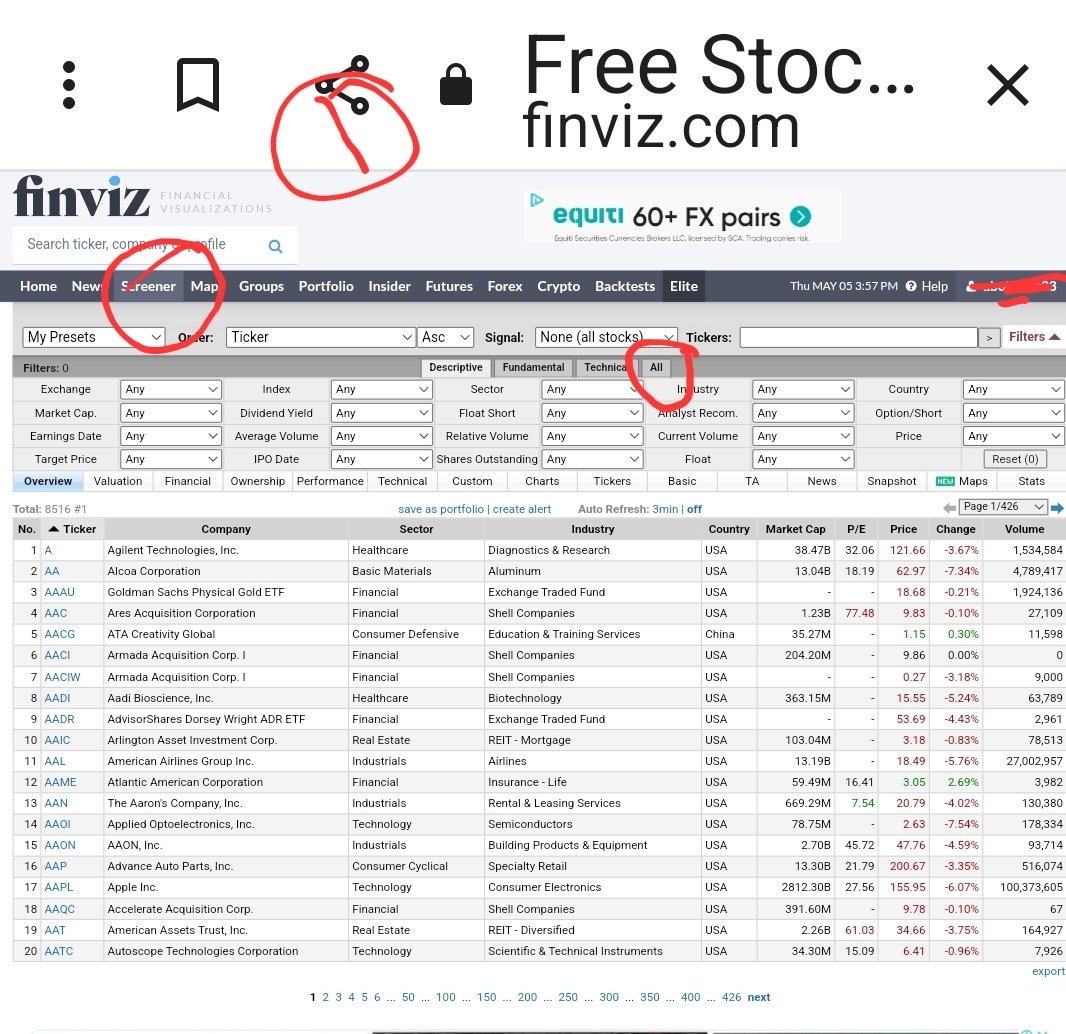
Task: Open the Signal dropdown
Action: 606,337
